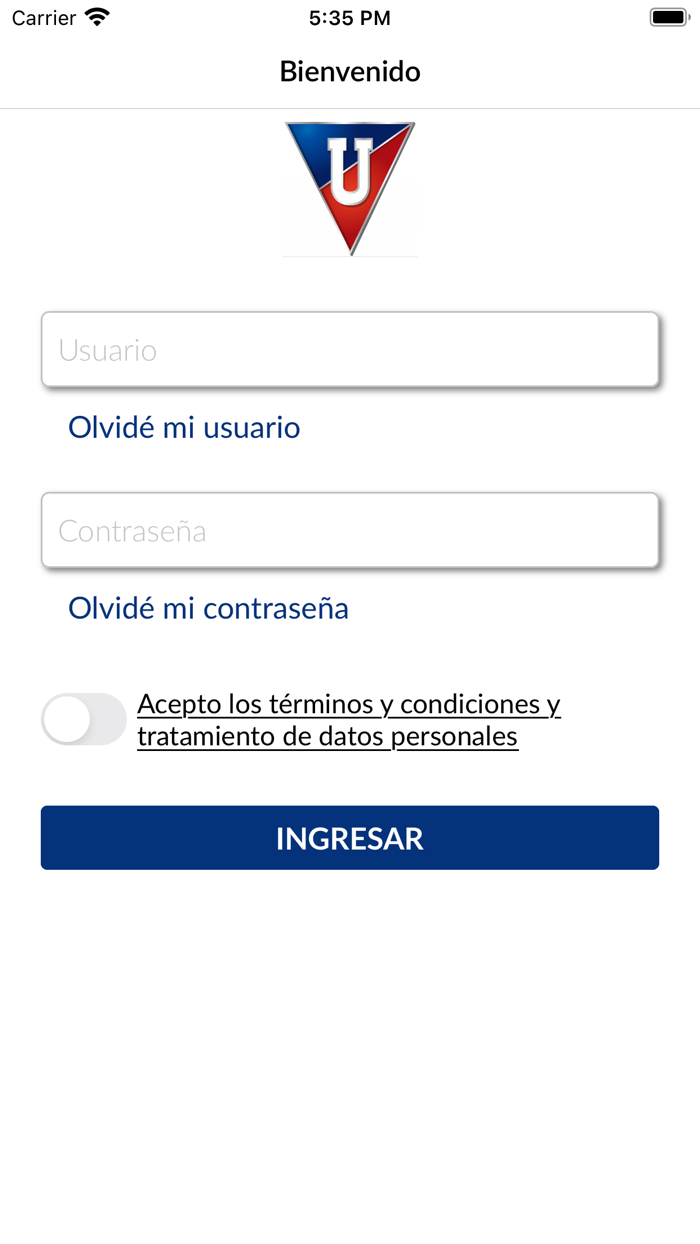Image resolution: width=700 pixels, height=1244 pixels.
Task: Click the battery indicator icon
Action: coord(668,16)
